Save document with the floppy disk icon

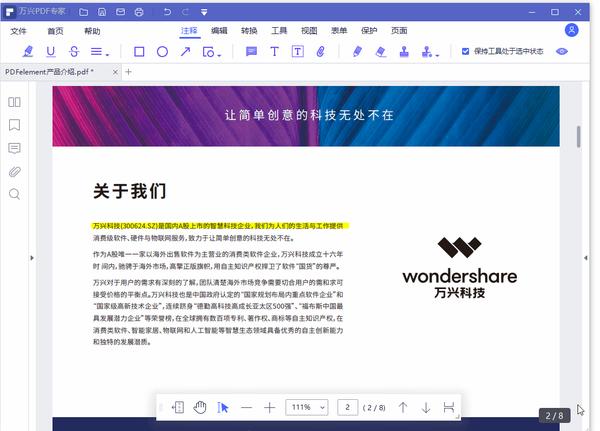pyautogui.click(x=102, y=12)
